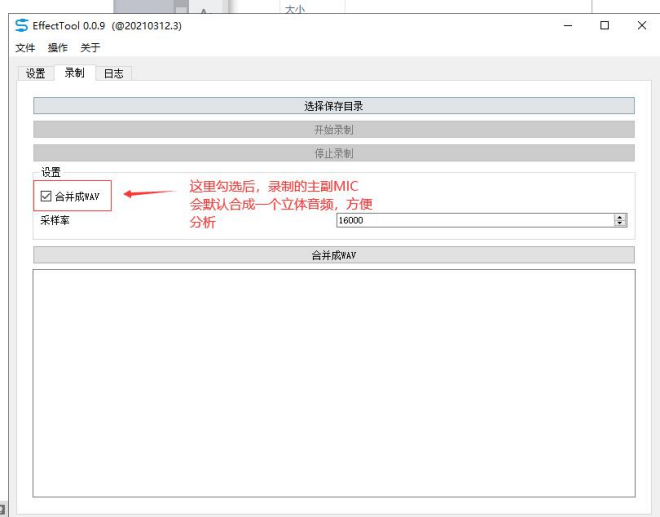The width and height of the screenshot is (660, 517).
Task: Open the 文件 menu
Action: click(x=25, y=48)
